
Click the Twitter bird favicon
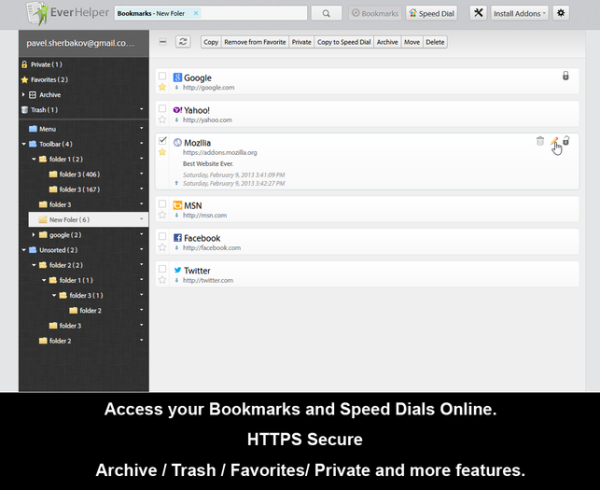pyautogui.click(x=177, y=270)
